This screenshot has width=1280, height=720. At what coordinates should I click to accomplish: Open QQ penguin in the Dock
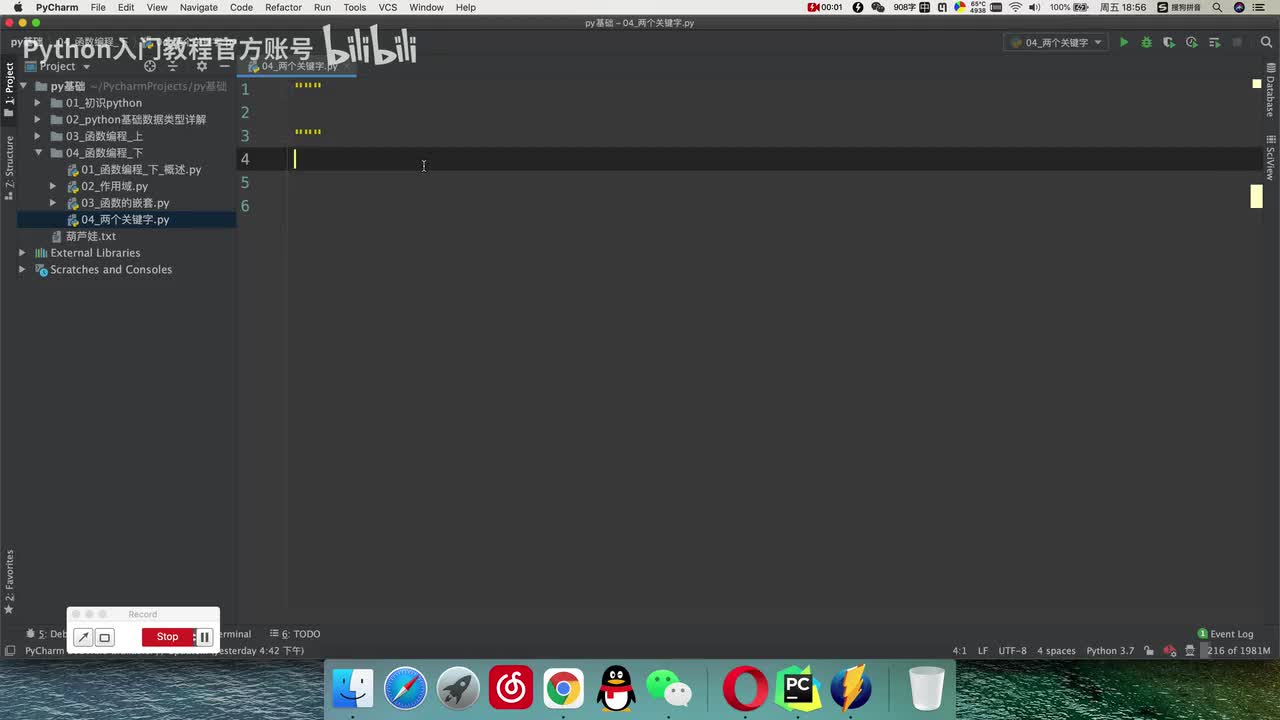[616, 689]
